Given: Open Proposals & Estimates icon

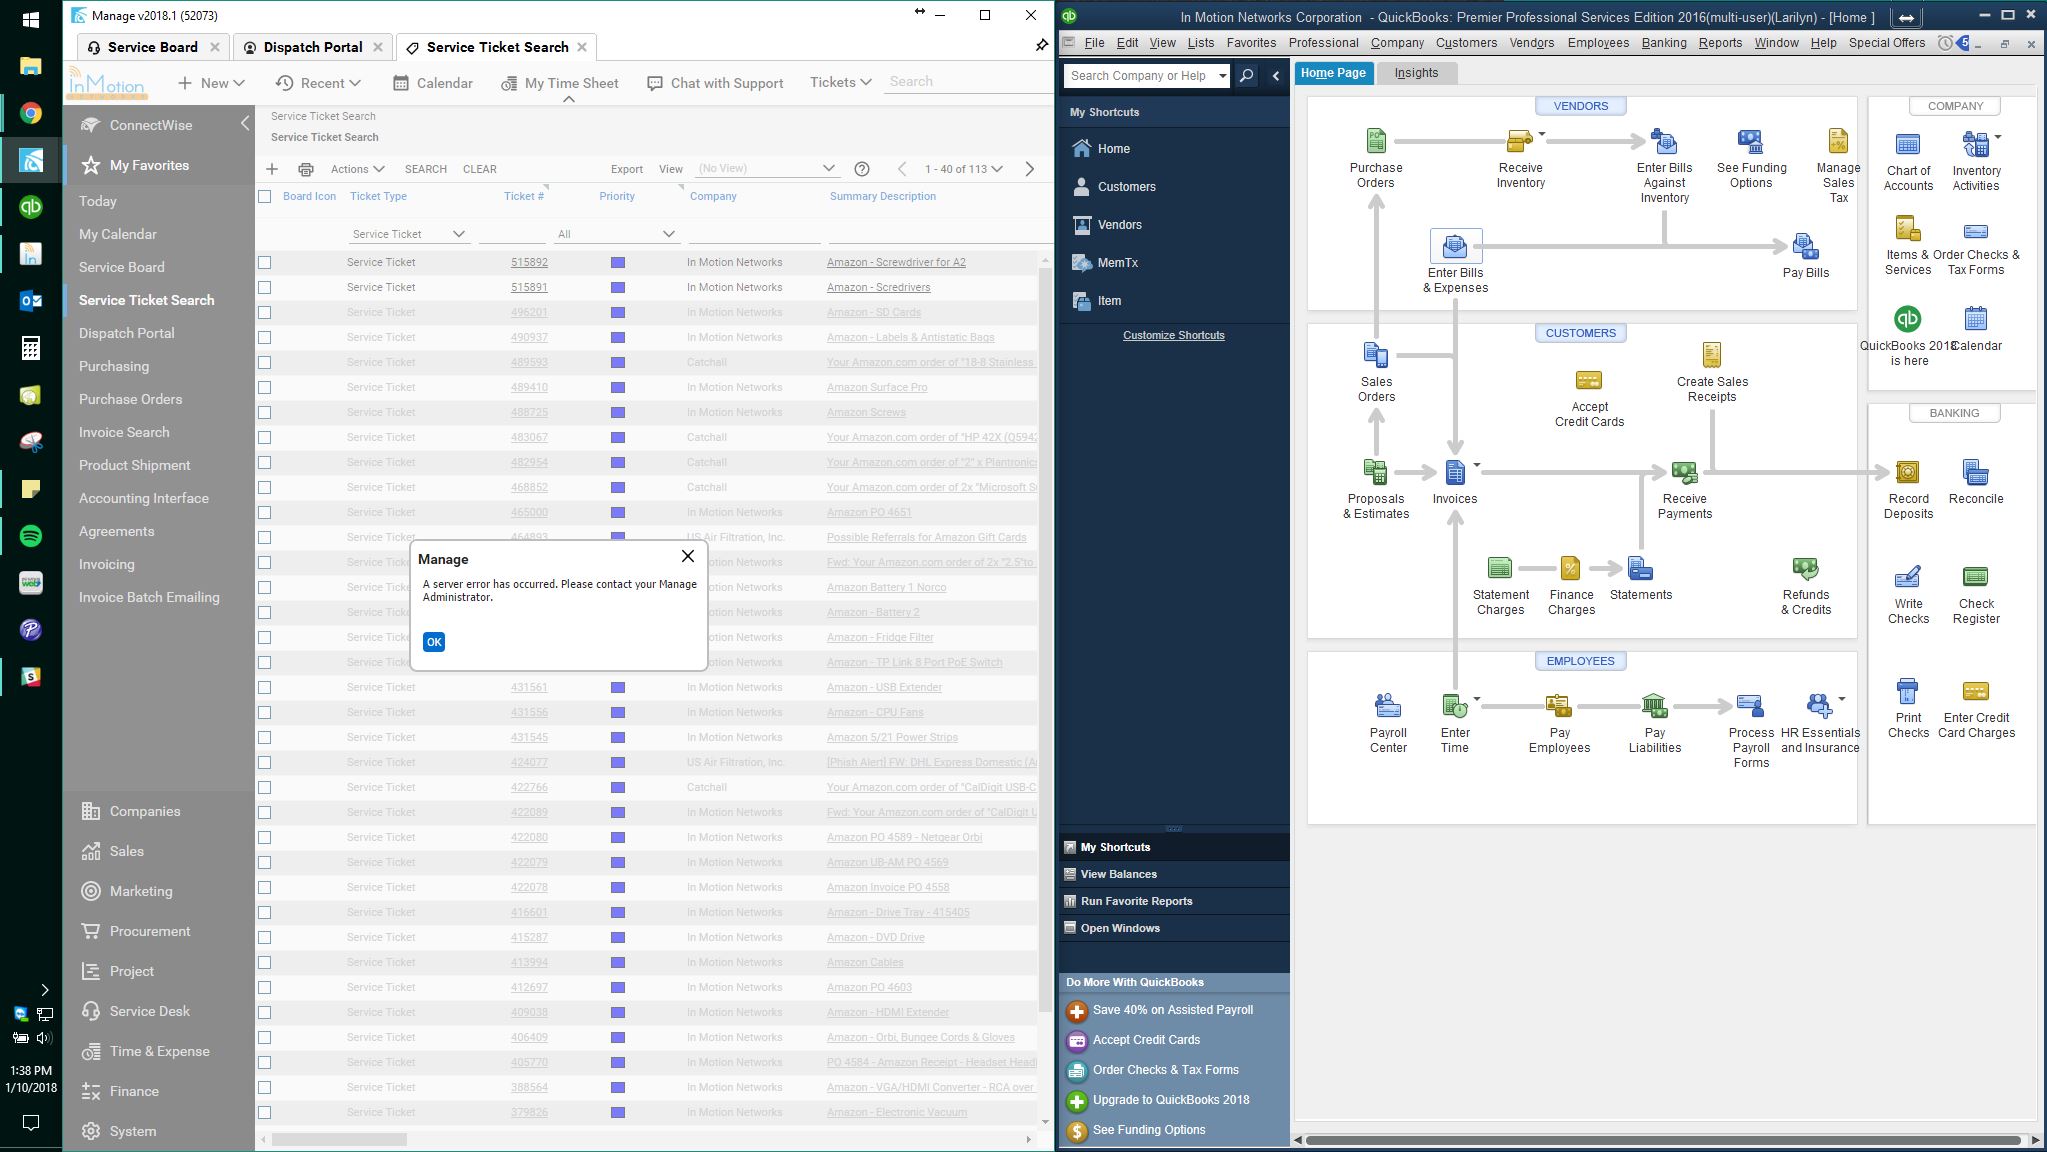Looking at the screenshot, I should click(1376, 472).
